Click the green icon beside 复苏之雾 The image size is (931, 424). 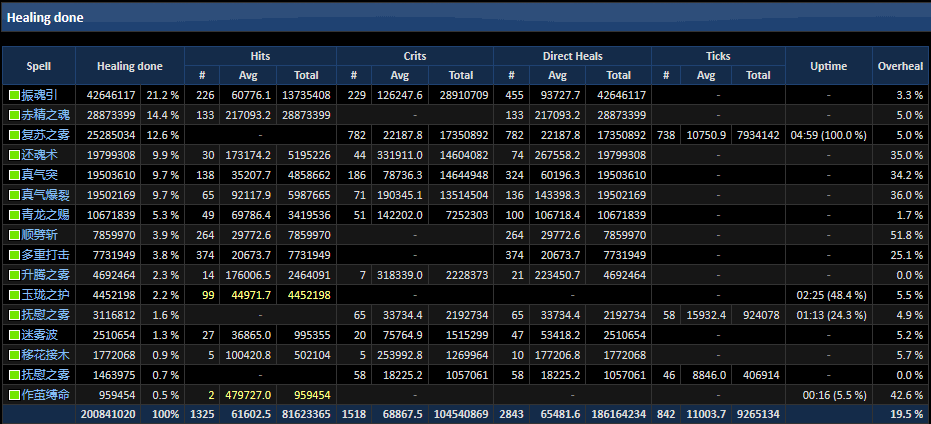pos(14,135)
